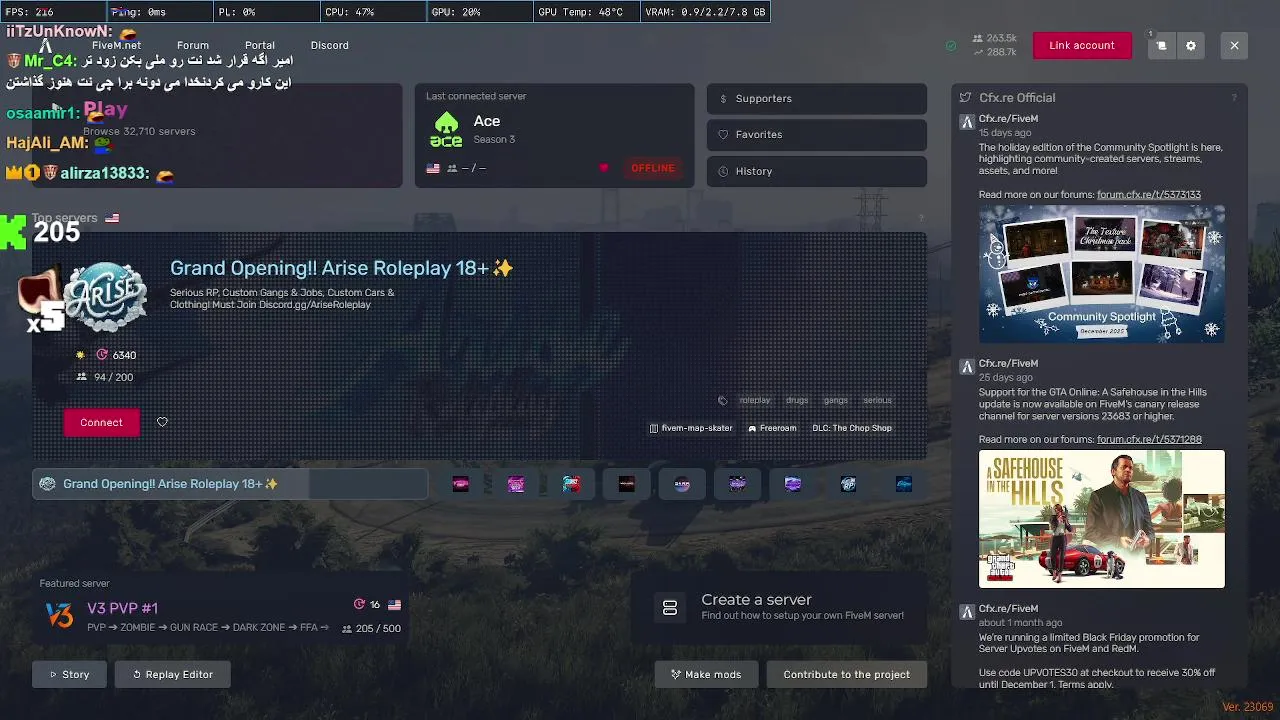Launch Story mode
The height and width of the screenshot is (720, 1280).
coord(69,674)
